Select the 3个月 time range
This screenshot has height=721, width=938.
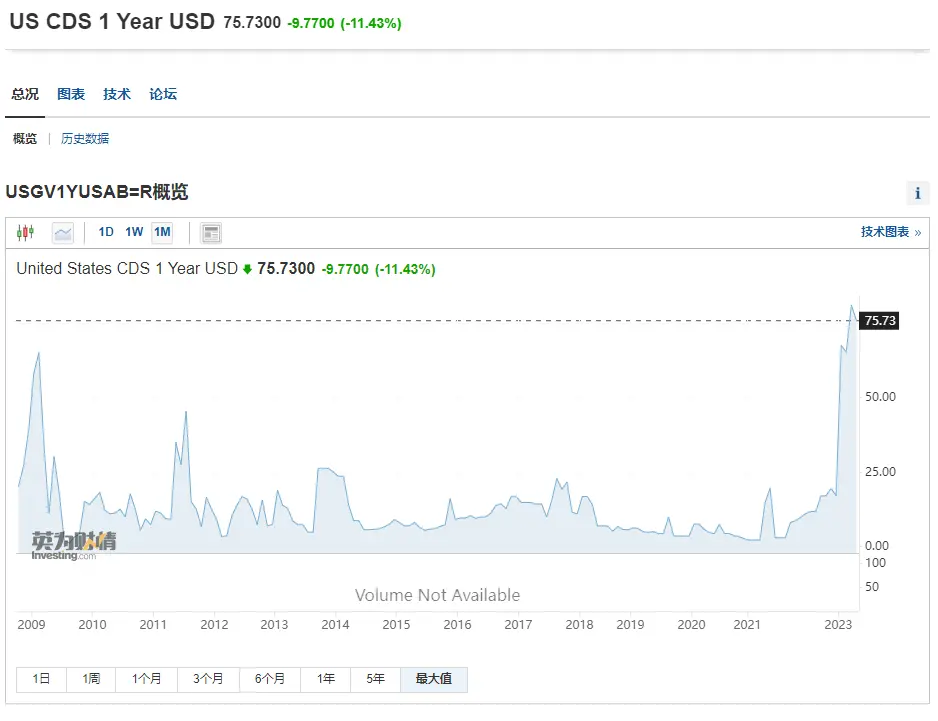tap(208, 679)
